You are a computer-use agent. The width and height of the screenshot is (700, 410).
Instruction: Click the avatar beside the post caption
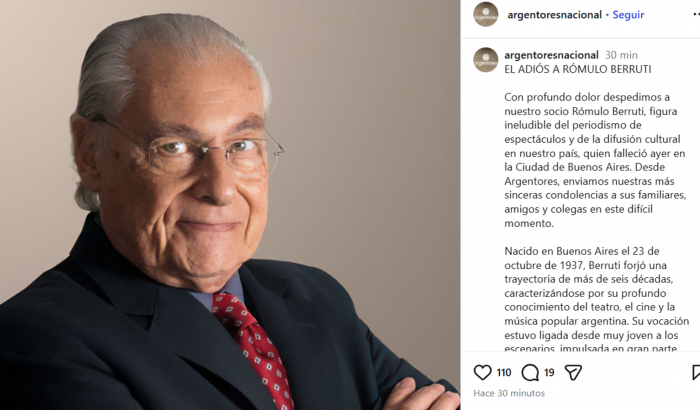pyautogui.click(x=486, y=60)
